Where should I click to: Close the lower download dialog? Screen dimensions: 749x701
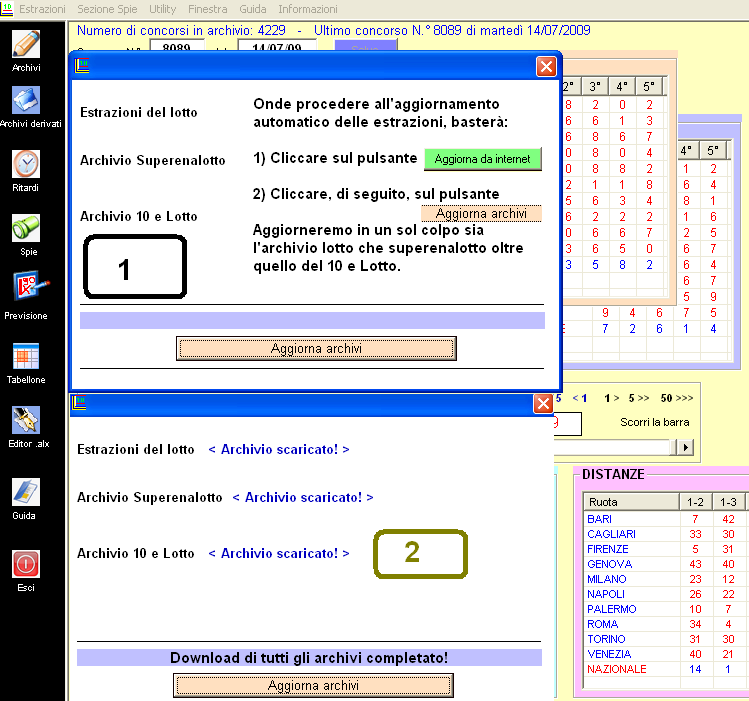pyautogui.click(x=543, y=404)
